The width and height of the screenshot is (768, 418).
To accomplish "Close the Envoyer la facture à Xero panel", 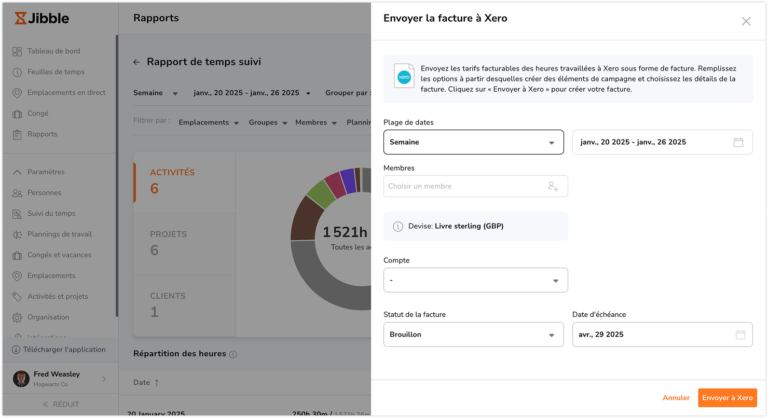I will click(x=745, y=21).
